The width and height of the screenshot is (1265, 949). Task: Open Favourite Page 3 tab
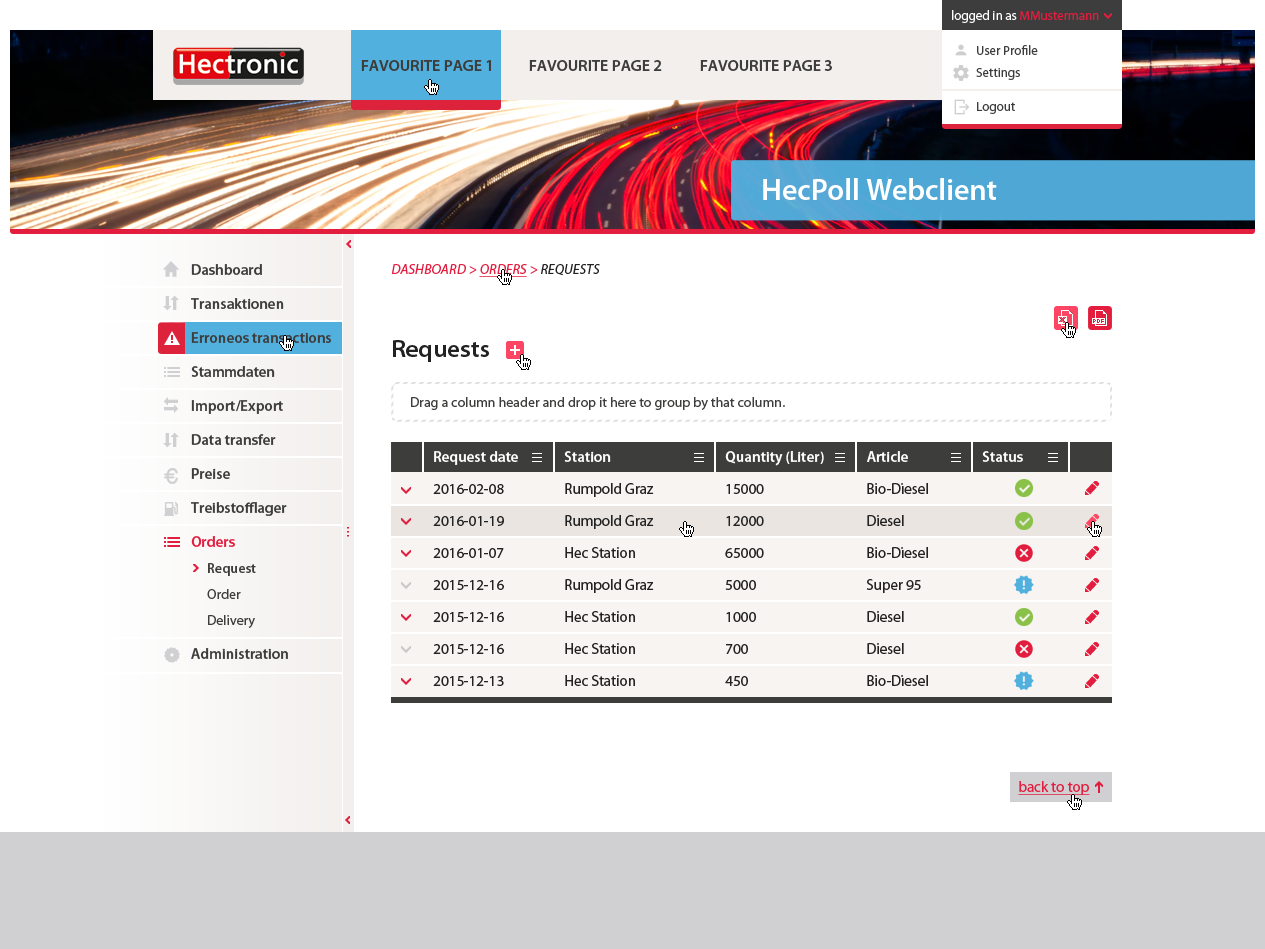[766, 66]
